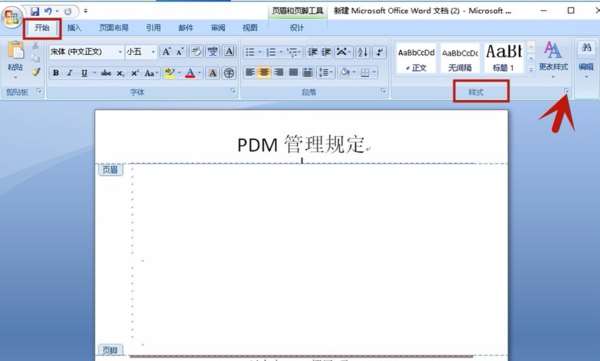
Task: Switch to the Insert ribbon tab
Action: click(75, 28)
